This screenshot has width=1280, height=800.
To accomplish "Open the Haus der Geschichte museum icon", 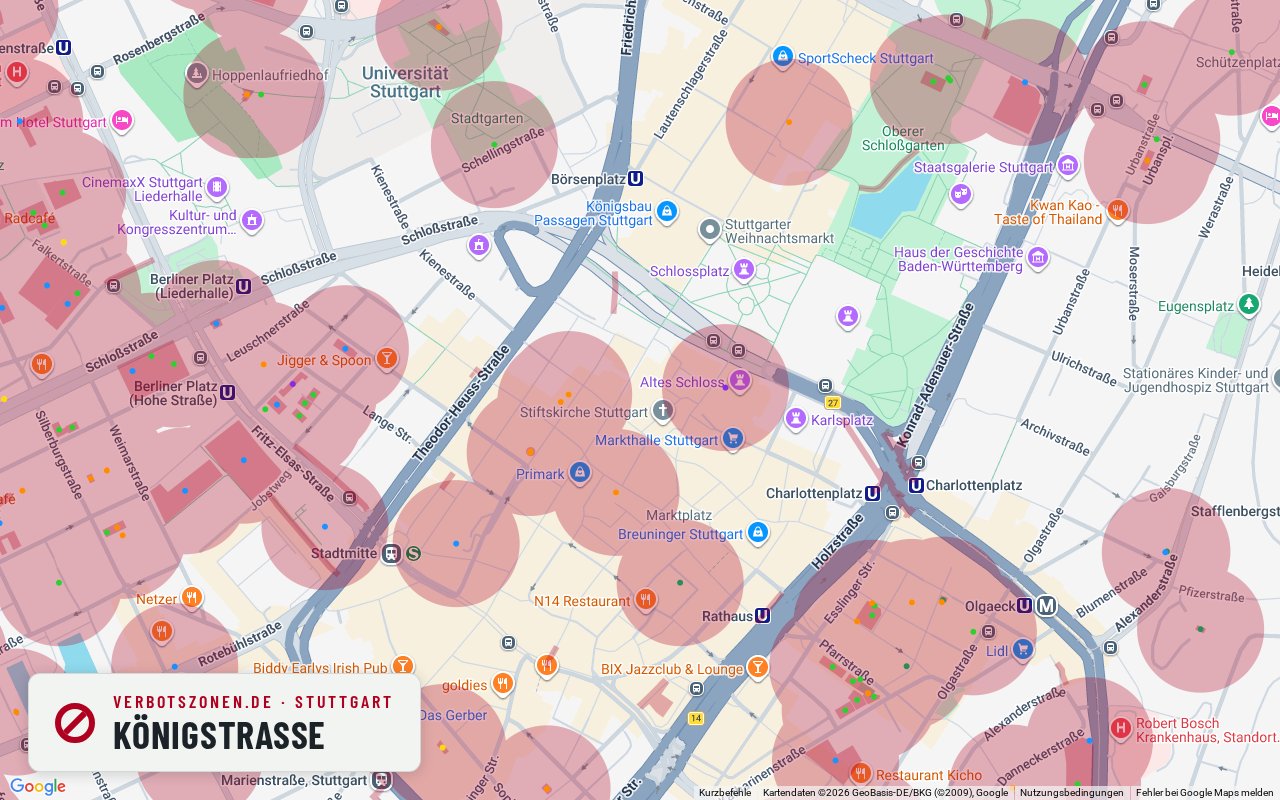I will [x=1038, y=259].
